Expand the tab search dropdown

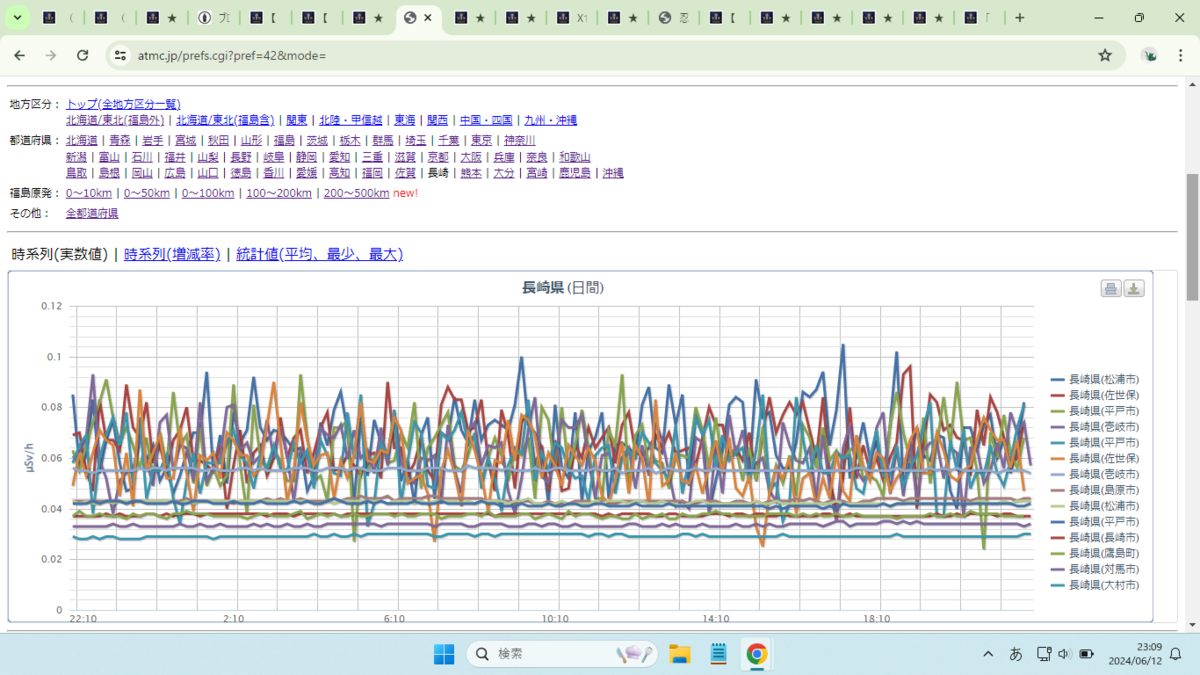point(17,18)
